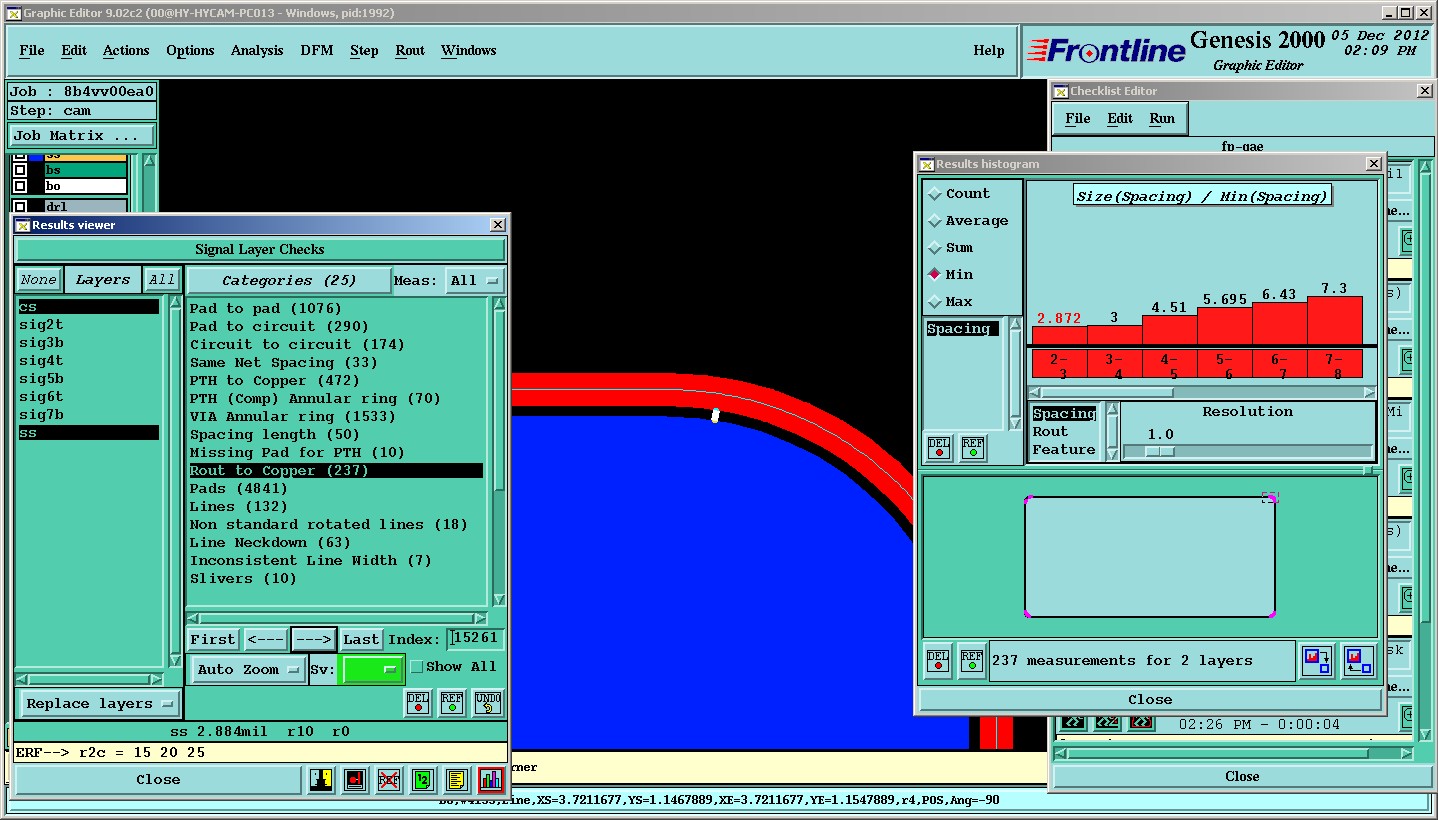Toggle checkbox next to the drl layer

coord(20,207)
